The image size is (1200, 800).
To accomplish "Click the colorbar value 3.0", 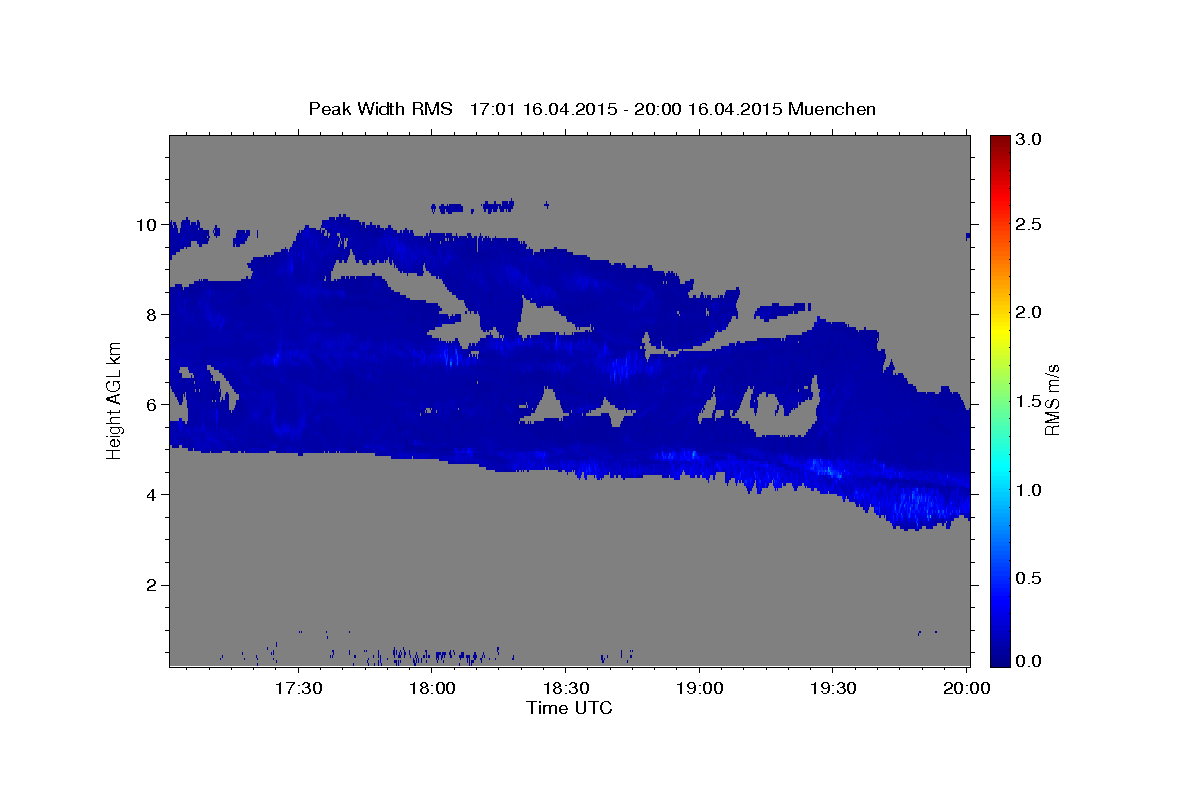I will (x=1028, y=139).
